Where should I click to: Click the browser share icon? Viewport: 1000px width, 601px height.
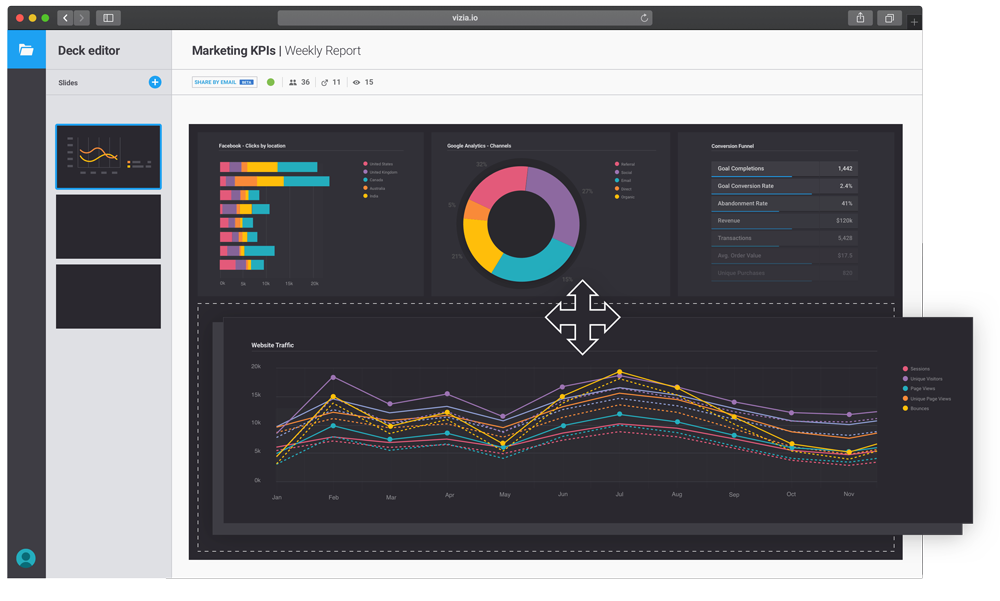(860, 18)
